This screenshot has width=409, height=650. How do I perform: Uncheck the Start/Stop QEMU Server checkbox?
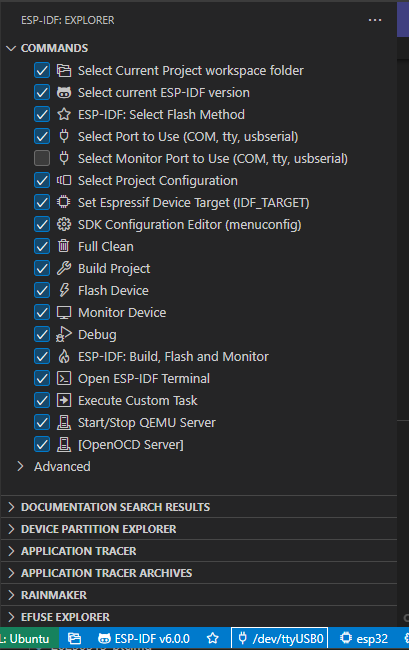[42, 422]
